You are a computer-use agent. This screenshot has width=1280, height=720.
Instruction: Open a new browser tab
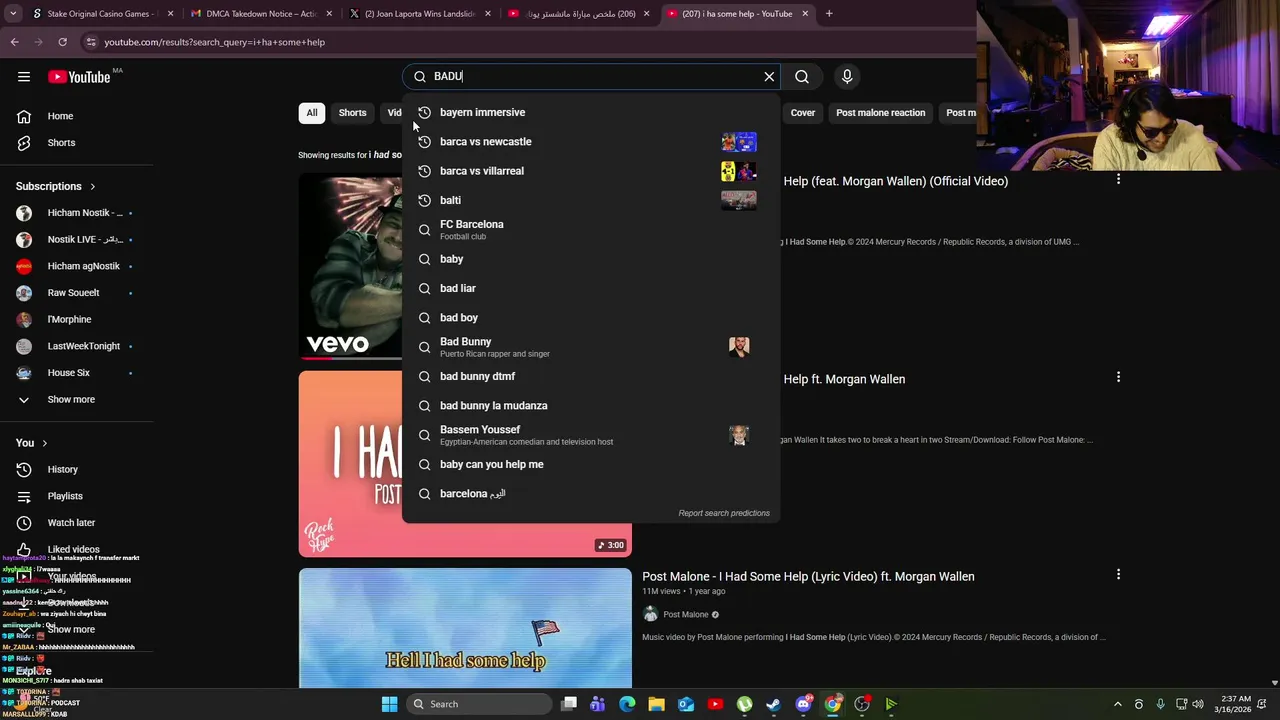click(829, 14)
